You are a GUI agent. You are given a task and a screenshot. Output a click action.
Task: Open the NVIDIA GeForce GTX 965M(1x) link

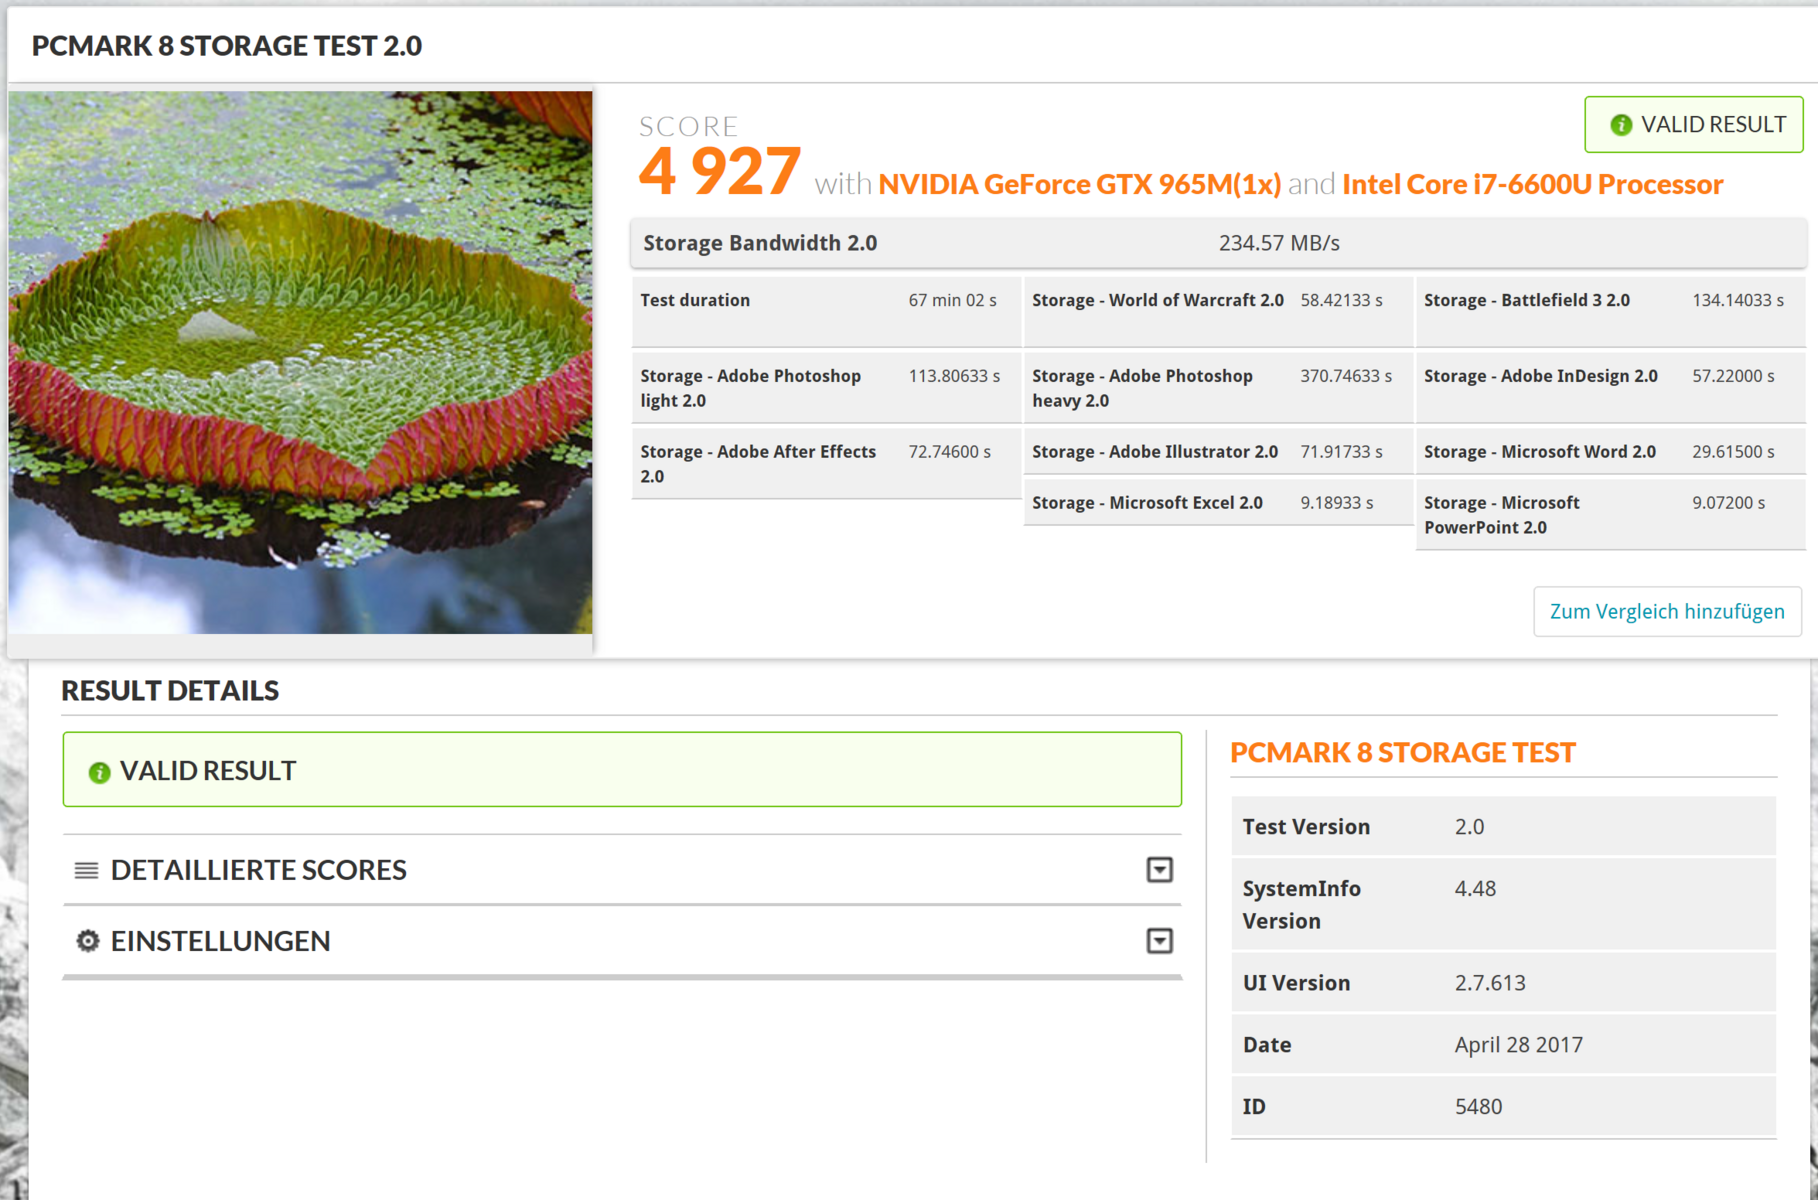pos(1079,184)
